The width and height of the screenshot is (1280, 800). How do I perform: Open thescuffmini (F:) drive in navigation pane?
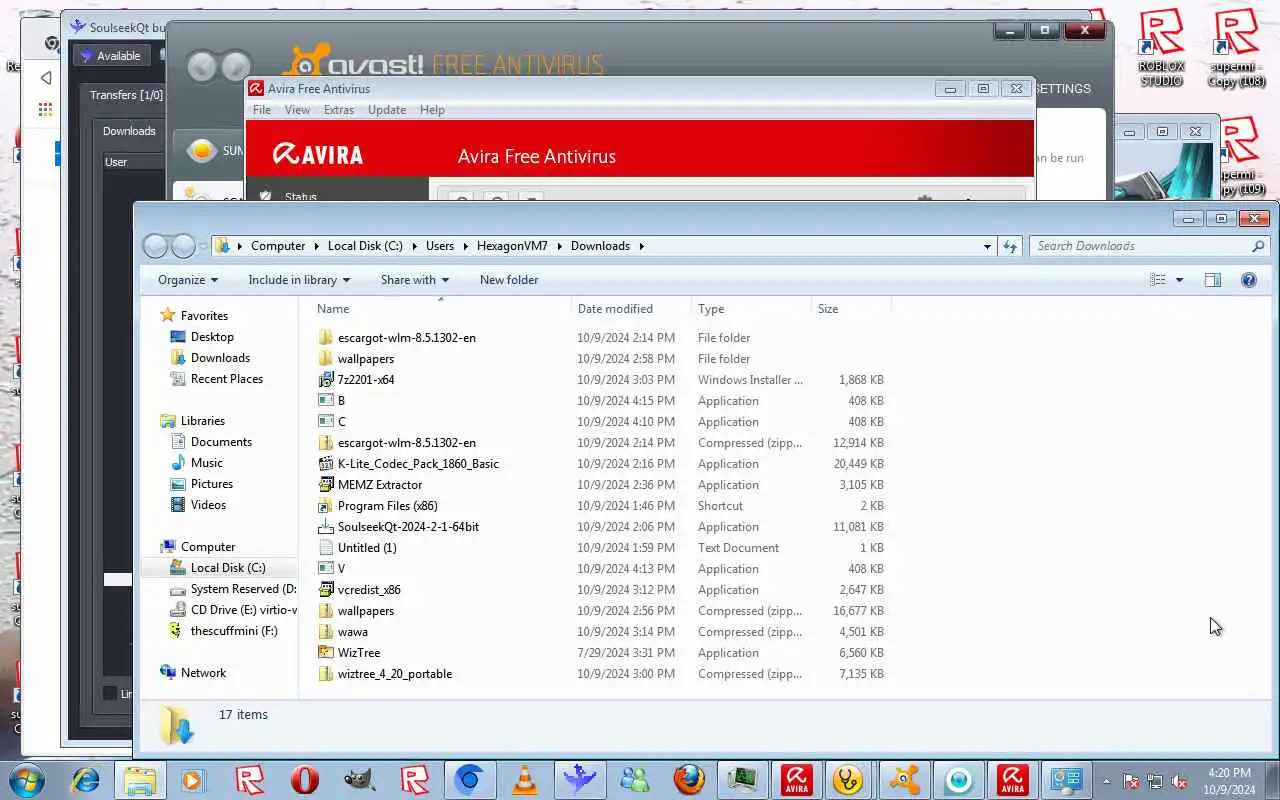[234, 631]
